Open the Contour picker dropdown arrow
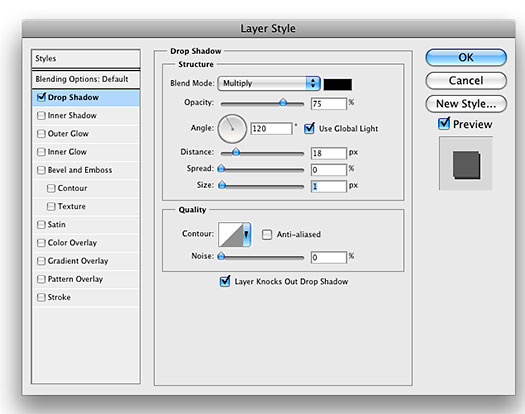525x414 pixels. [246, 234]
